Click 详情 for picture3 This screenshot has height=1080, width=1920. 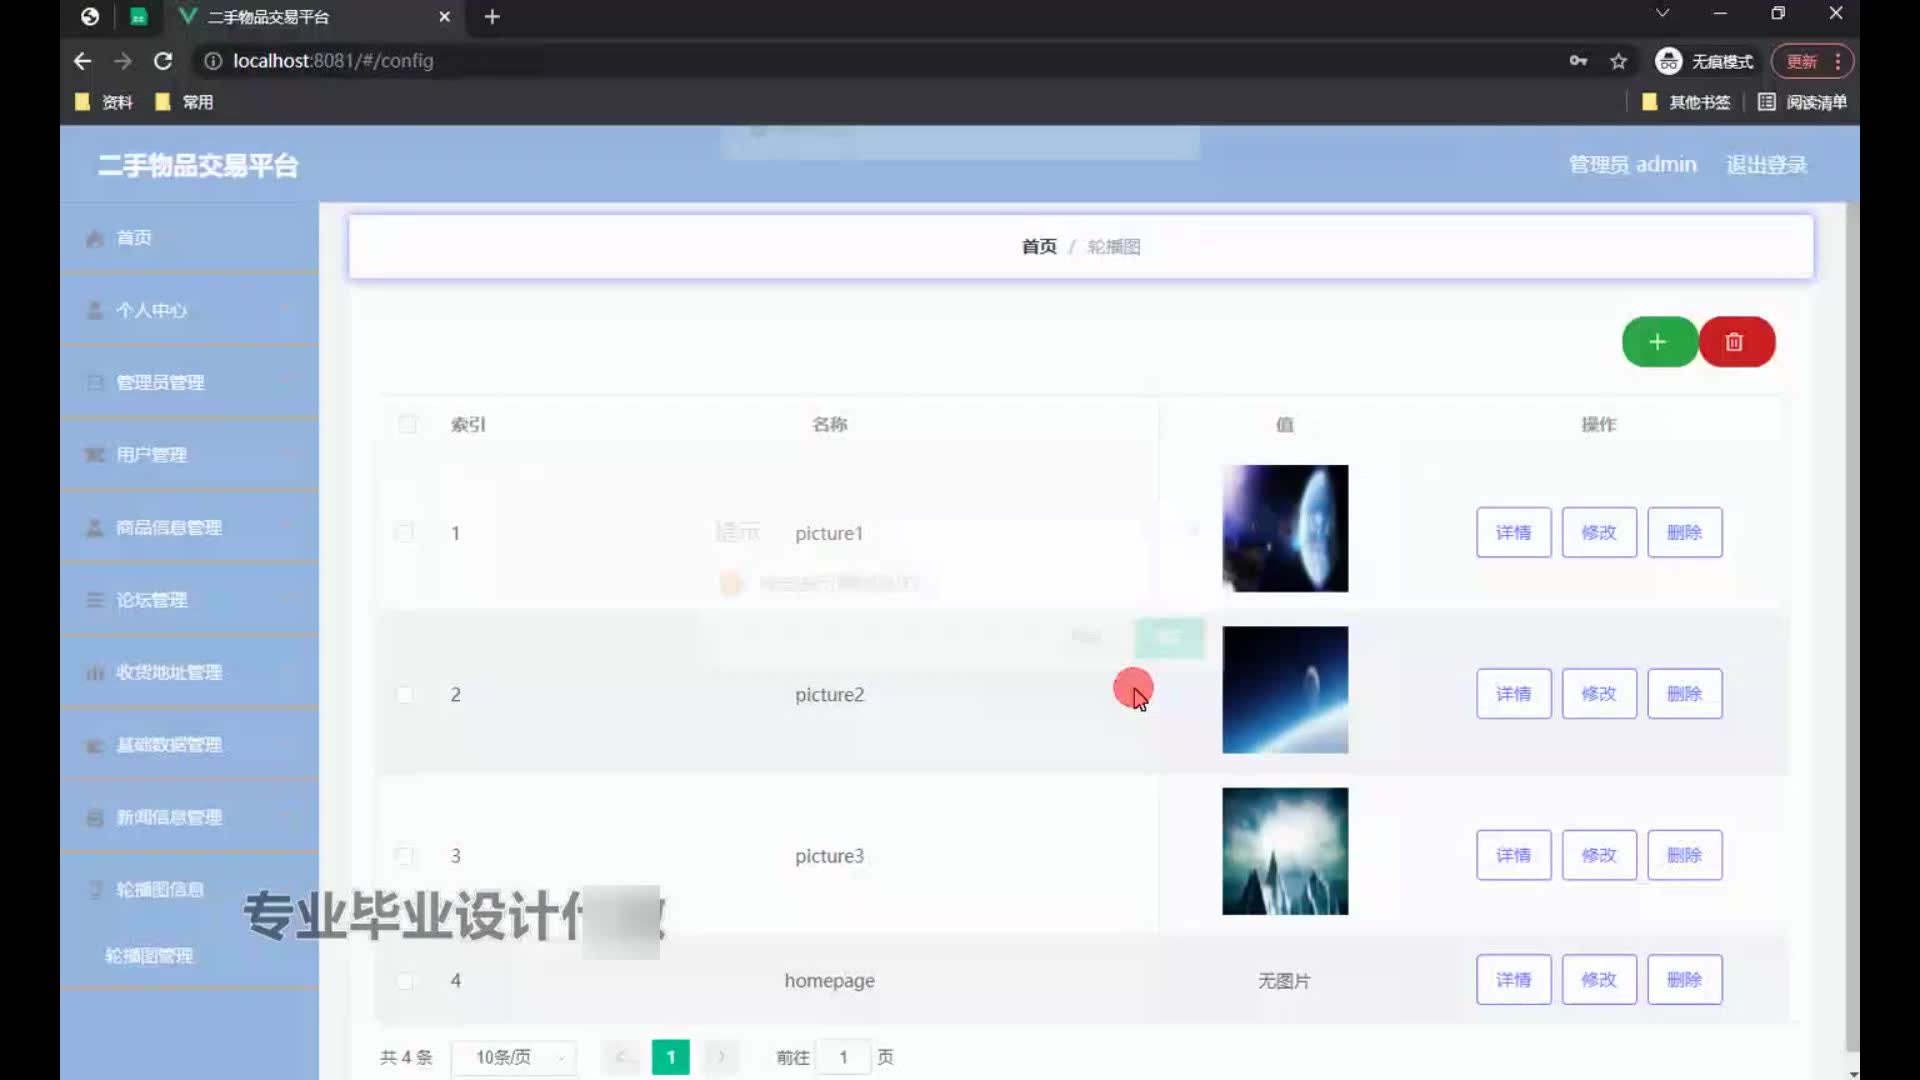point(1513,855)
